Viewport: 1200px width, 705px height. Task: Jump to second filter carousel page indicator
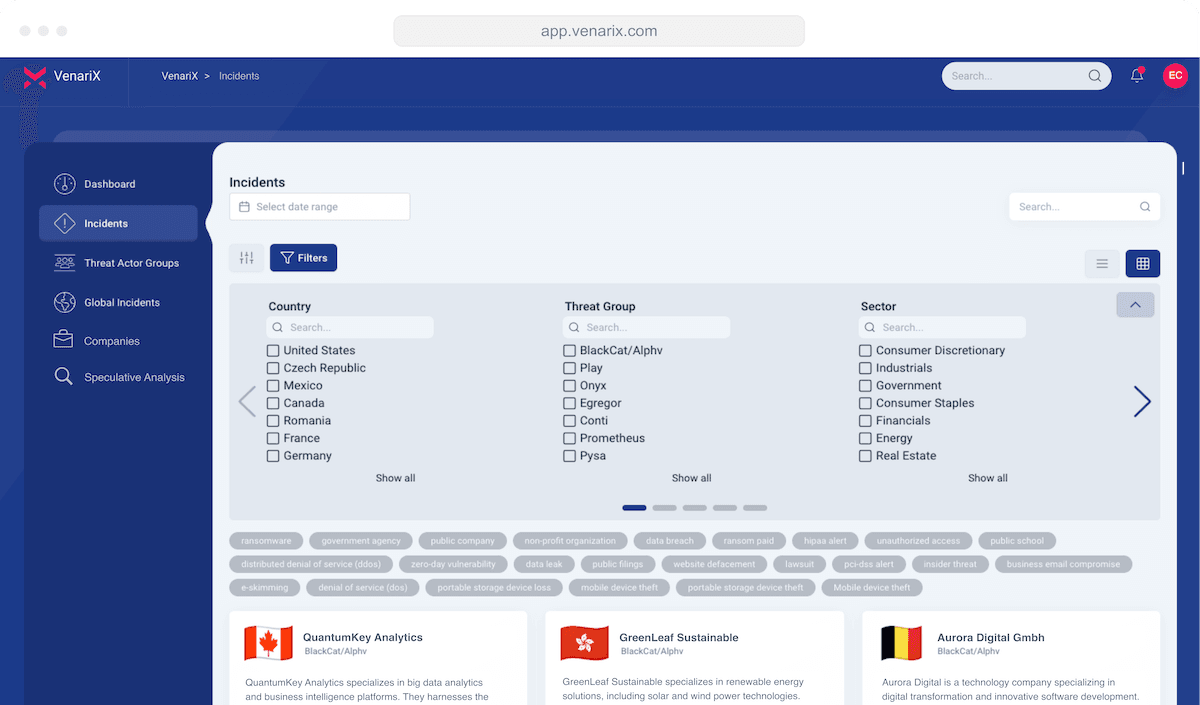pos(665,508)
